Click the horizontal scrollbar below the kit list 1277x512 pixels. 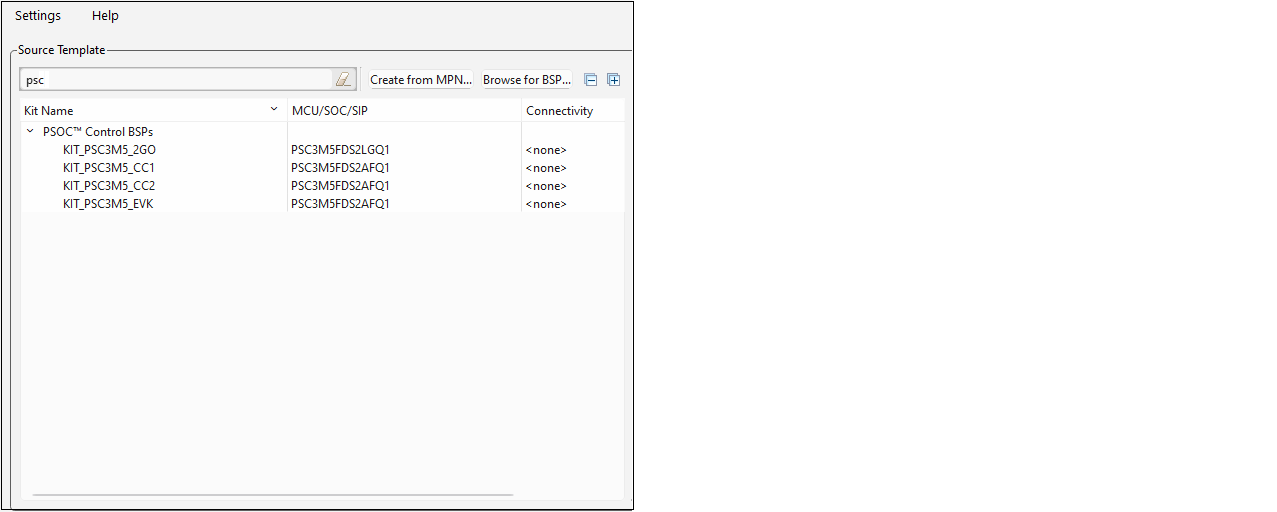click(272, 495)
